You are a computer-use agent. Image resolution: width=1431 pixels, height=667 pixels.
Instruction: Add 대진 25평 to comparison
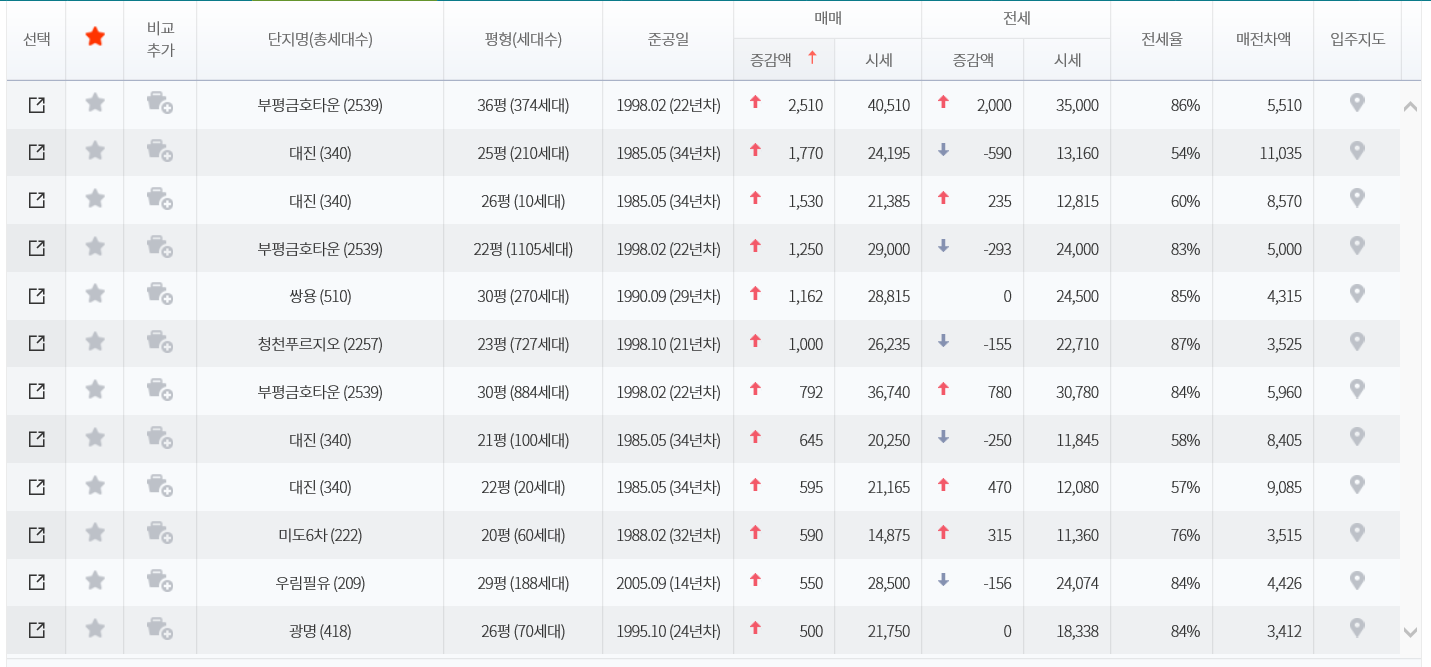click(160, 151)
